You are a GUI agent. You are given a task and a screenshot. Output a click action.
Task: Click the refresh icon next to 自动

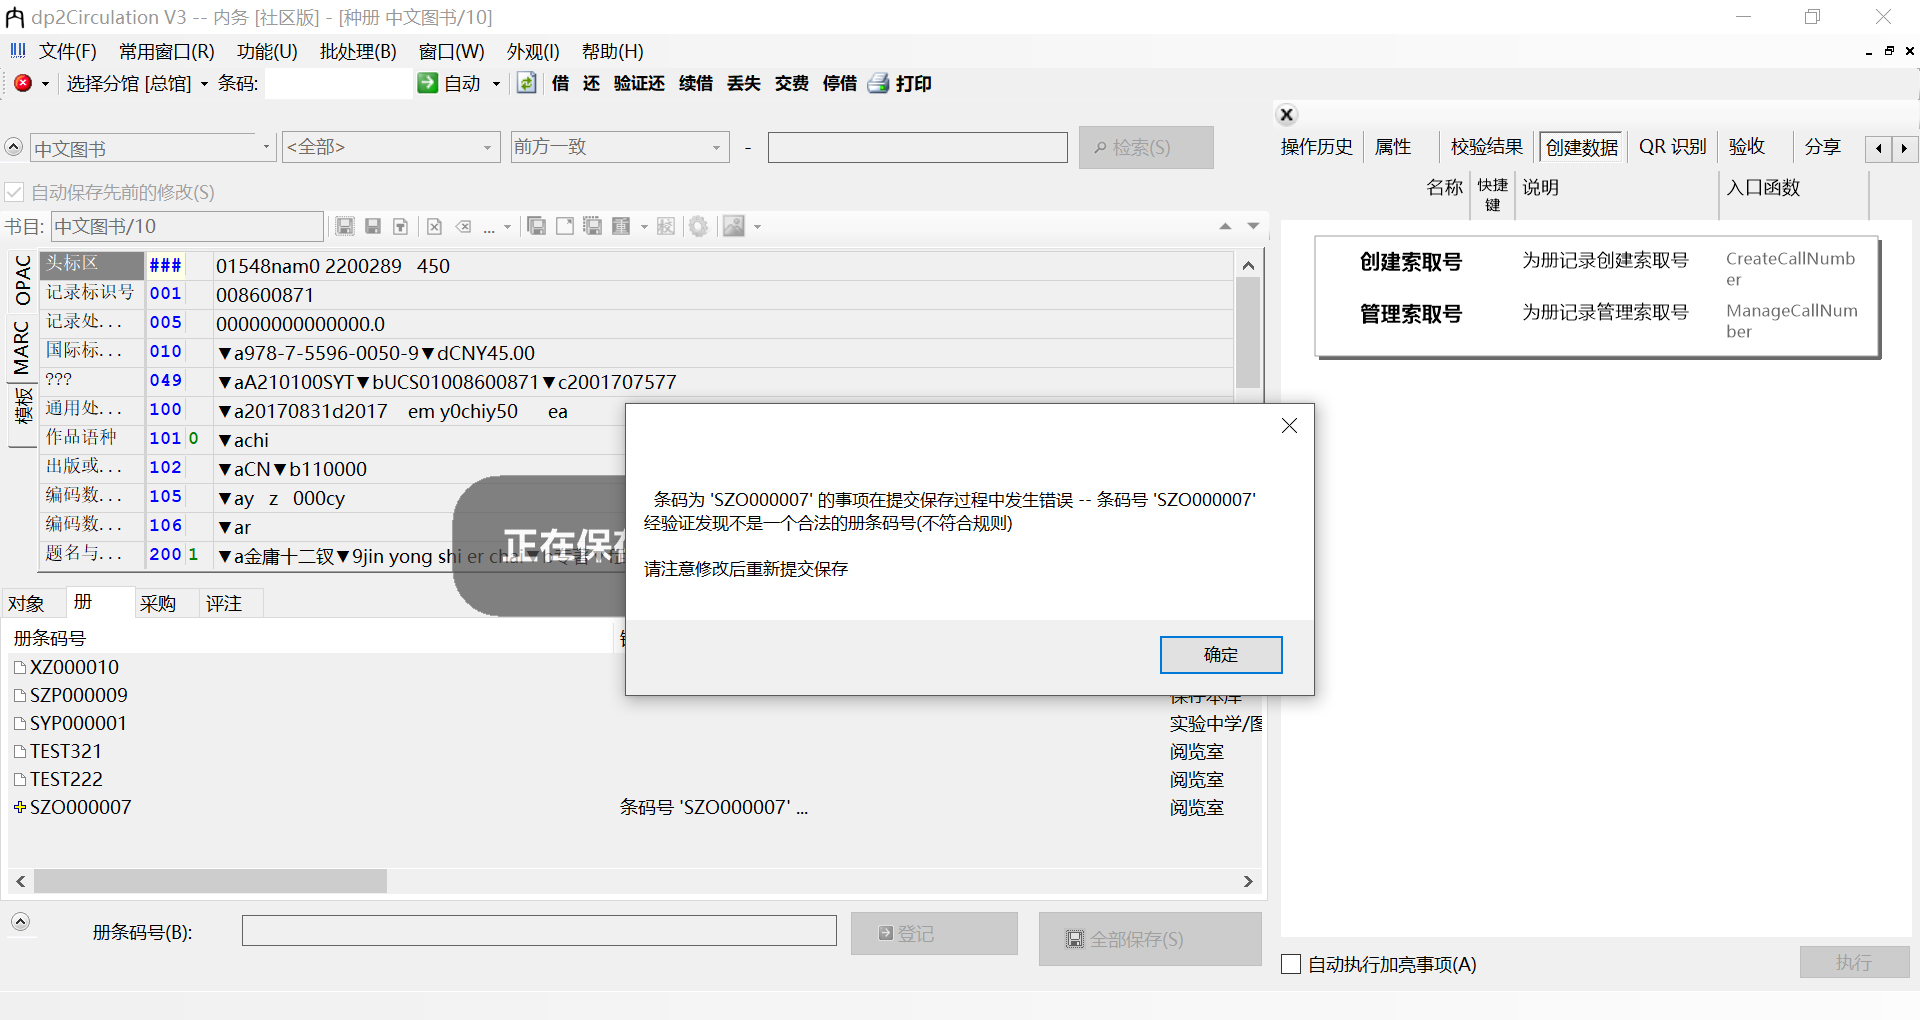click(527, 84)
